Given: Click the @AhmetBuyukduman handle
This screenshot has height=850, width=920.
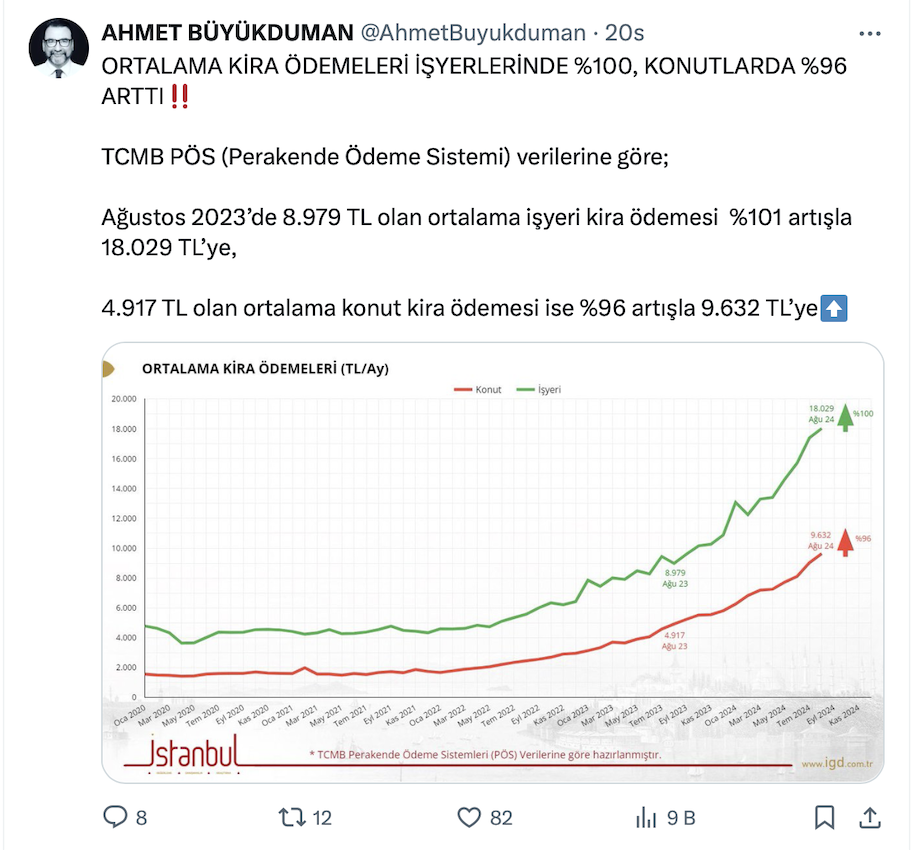Looking at the screenshot, I should pos(471,33).
